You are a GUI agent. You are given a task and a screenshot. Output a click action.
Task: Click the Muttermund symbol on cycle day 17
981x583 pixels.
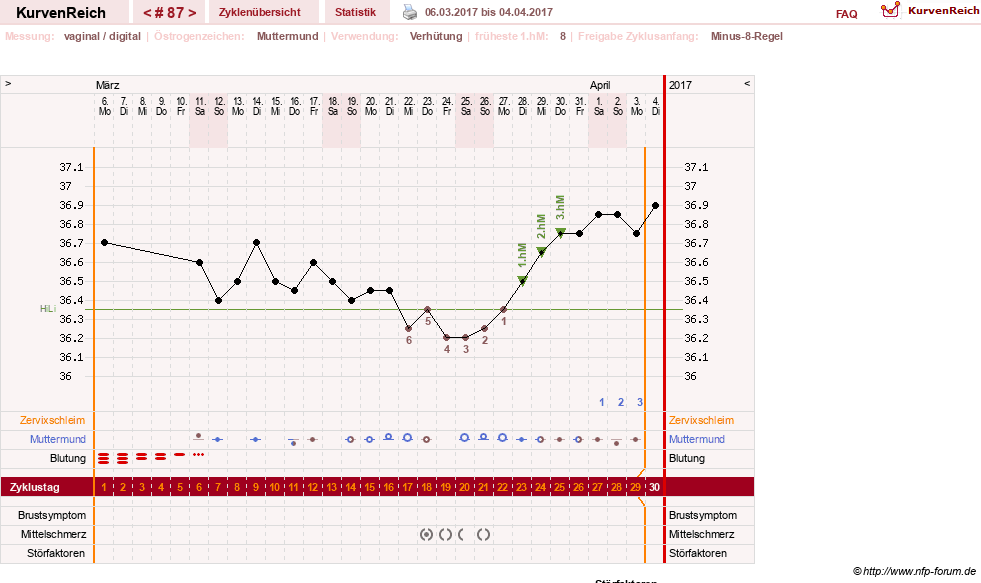click(x=407, y=438)
